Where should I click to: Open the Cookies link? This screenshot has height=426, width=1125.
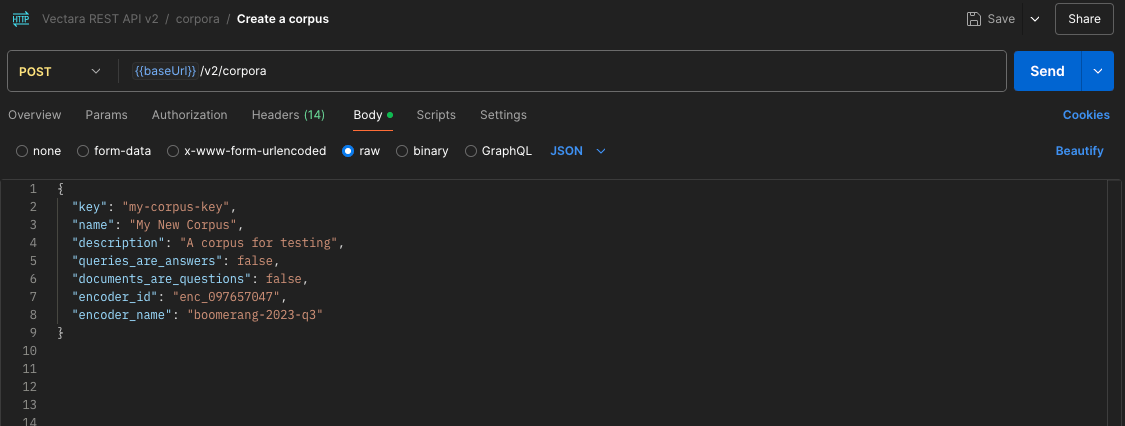(x=1085, y=115)
